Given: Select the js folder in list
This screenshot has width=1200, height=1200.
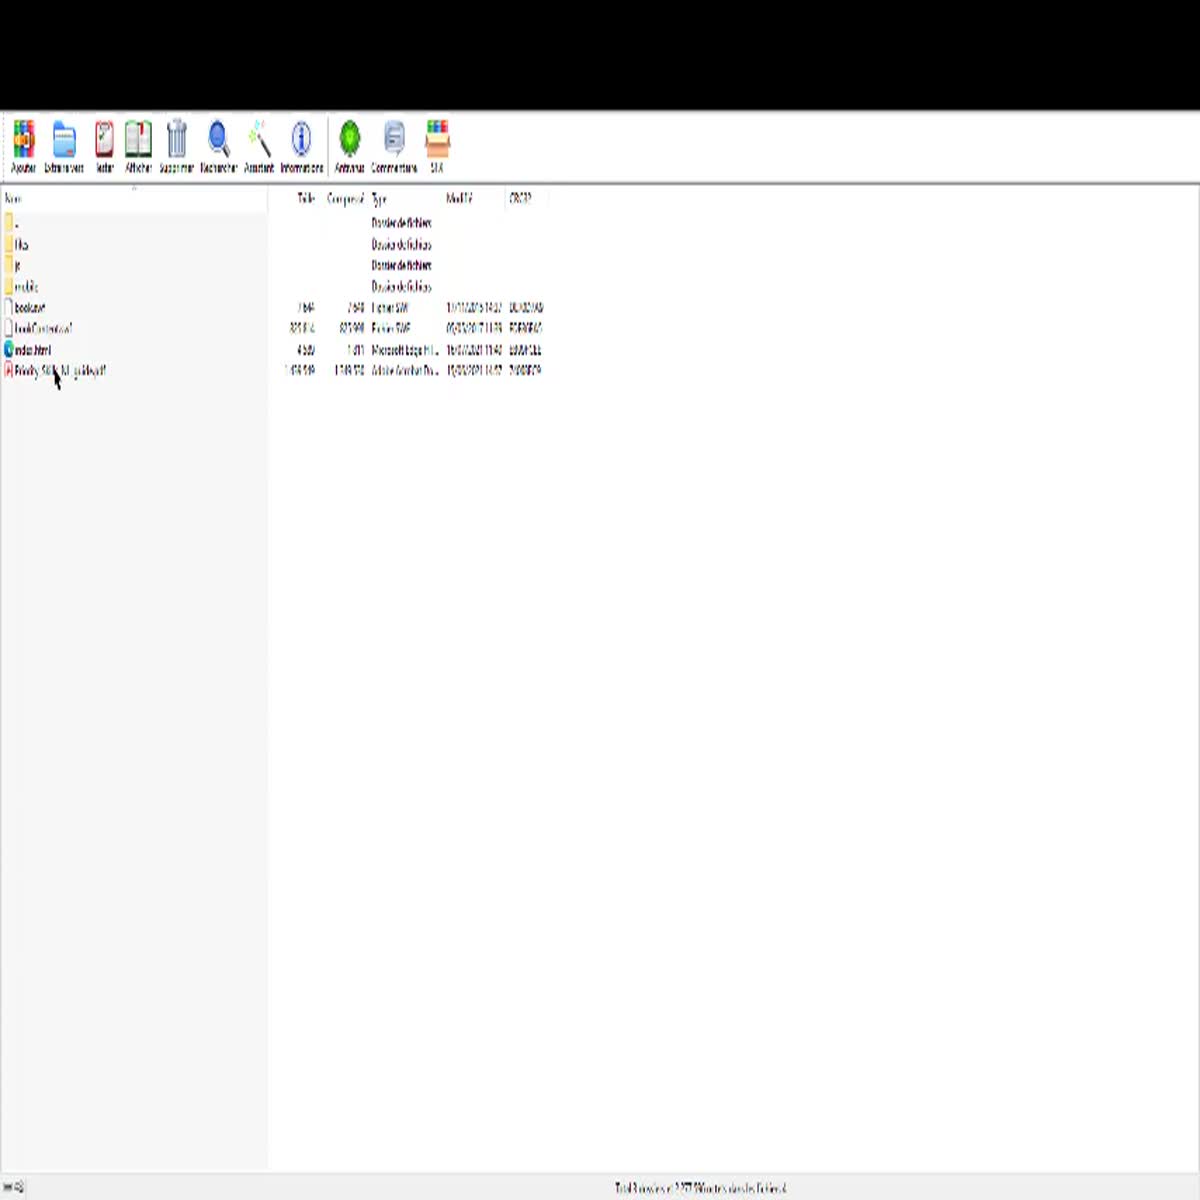Looking at the screenshot, I should pos(16,266).
